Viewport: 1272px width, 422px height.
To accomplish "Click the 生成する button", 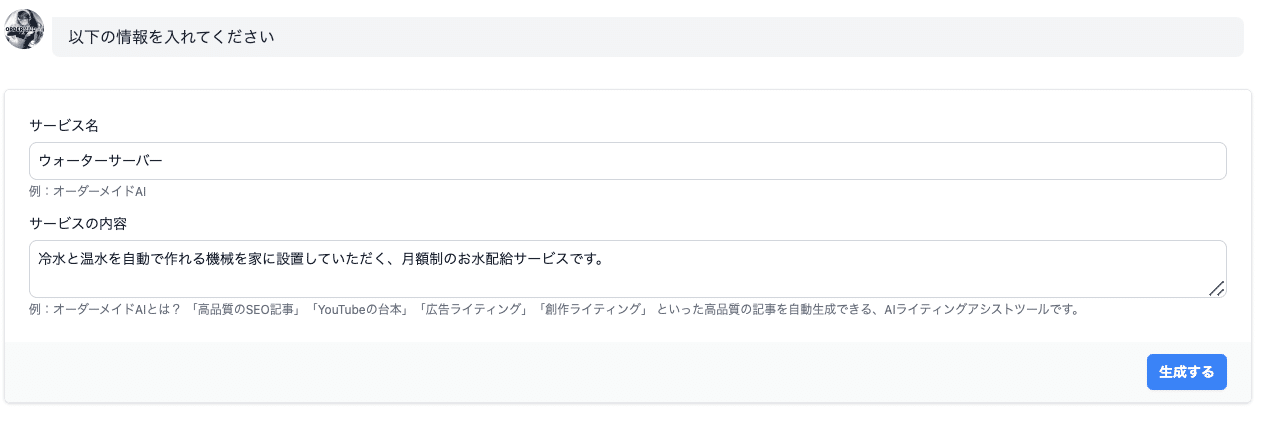I will click(1186, 372).
